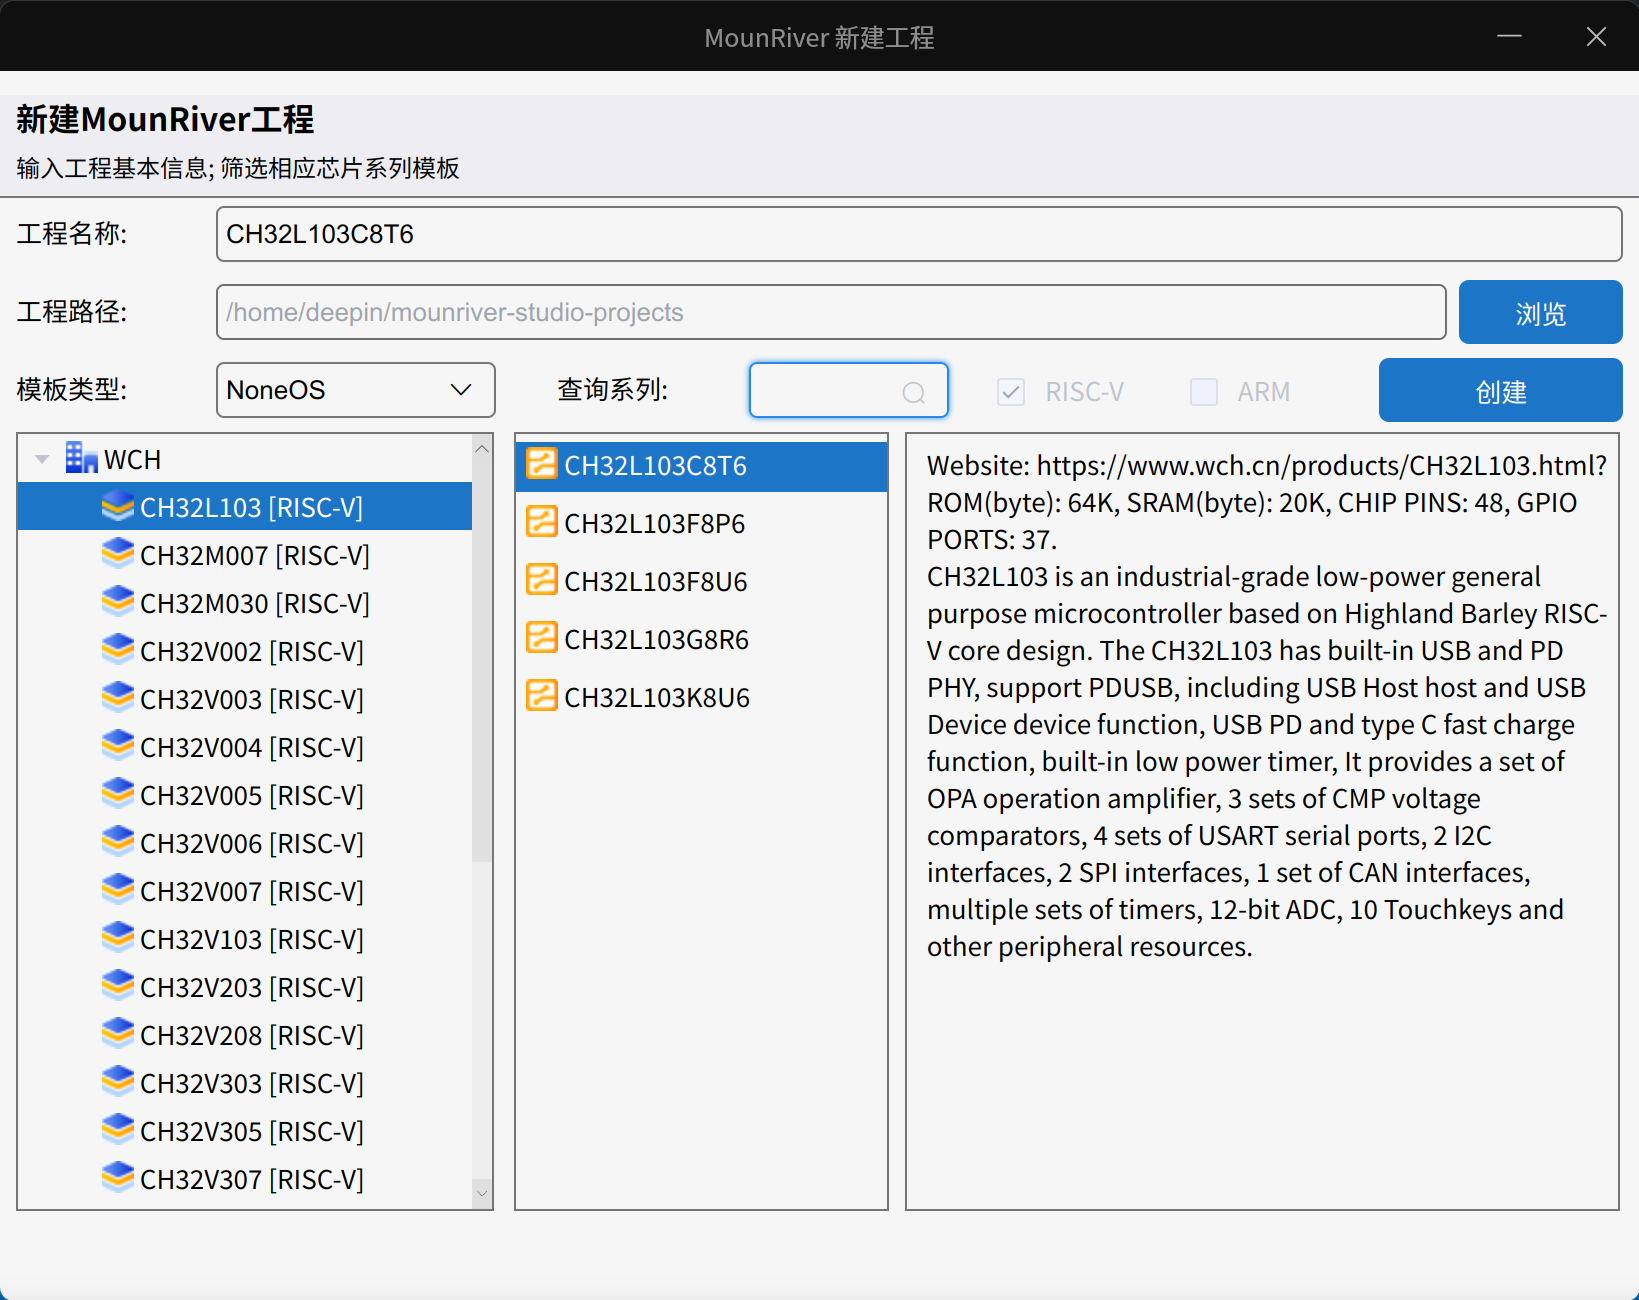Click the CH32M030 [RISC-V] series icon

tap(118, 602)
